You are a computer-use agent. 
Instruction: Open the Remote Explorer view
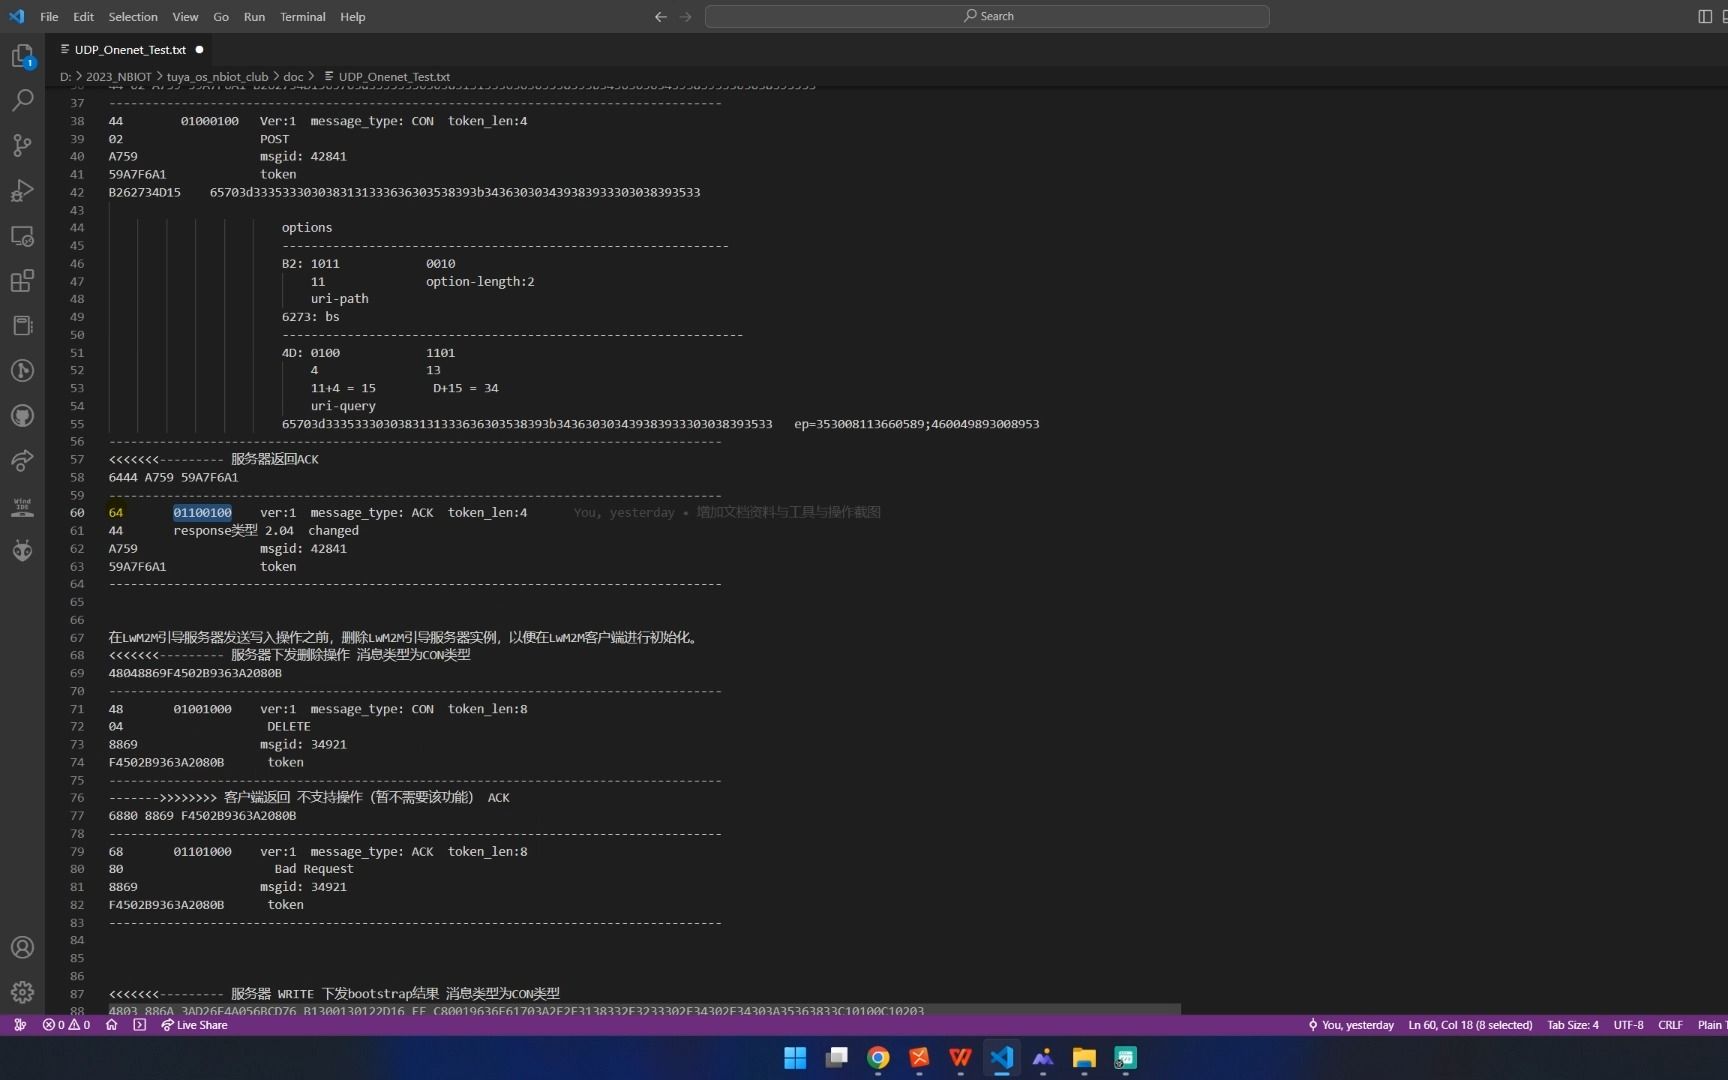tap(22, 236)
